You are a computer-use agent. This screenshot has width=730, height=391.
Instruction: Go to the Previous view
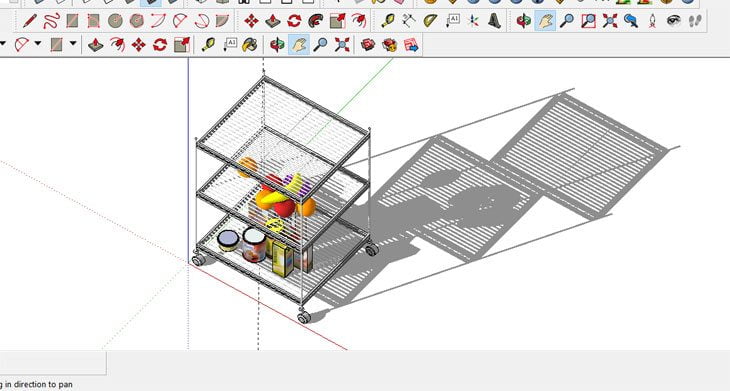tap(631, 21)
